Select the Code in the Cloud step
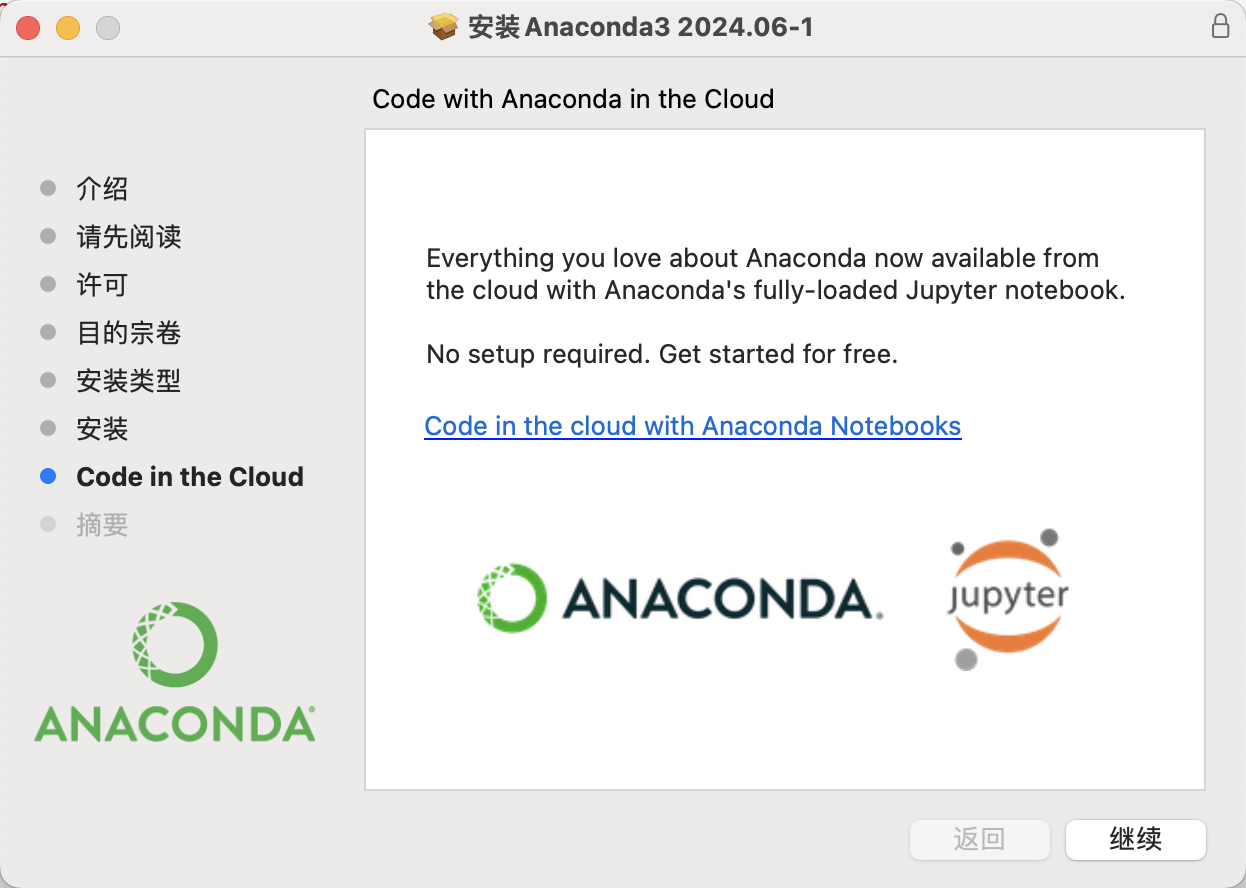The height and width of the screenshot is (888, 1246). [190, 477]
